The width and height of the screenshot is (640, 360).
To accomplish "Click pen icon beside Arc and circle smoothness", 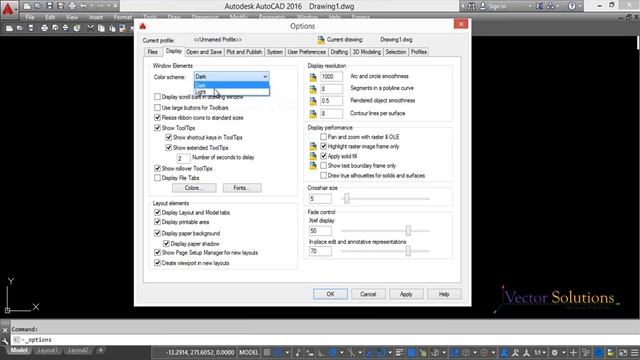I will coord(313,76).
